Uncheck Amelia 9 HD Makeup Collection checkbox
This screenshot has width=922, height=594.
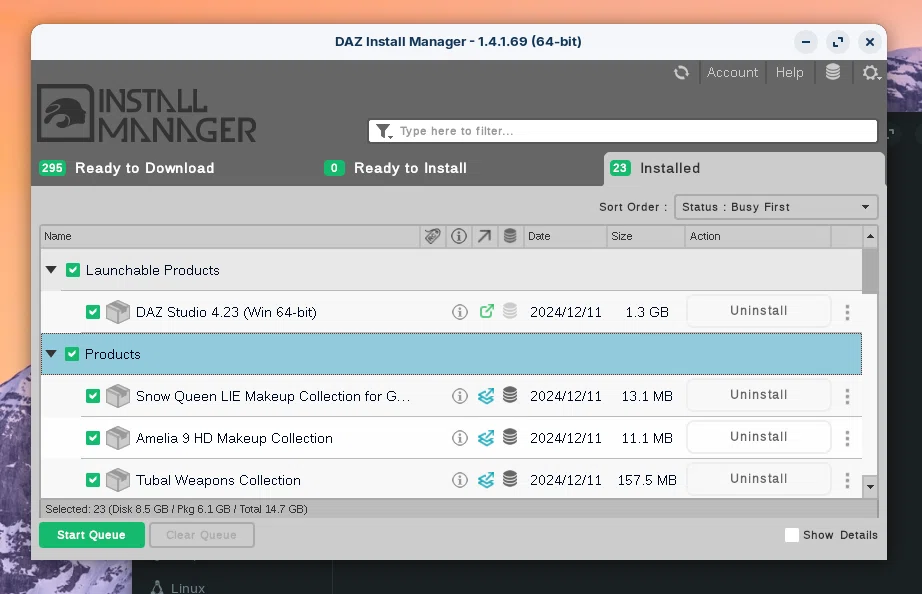click(93, 438)
